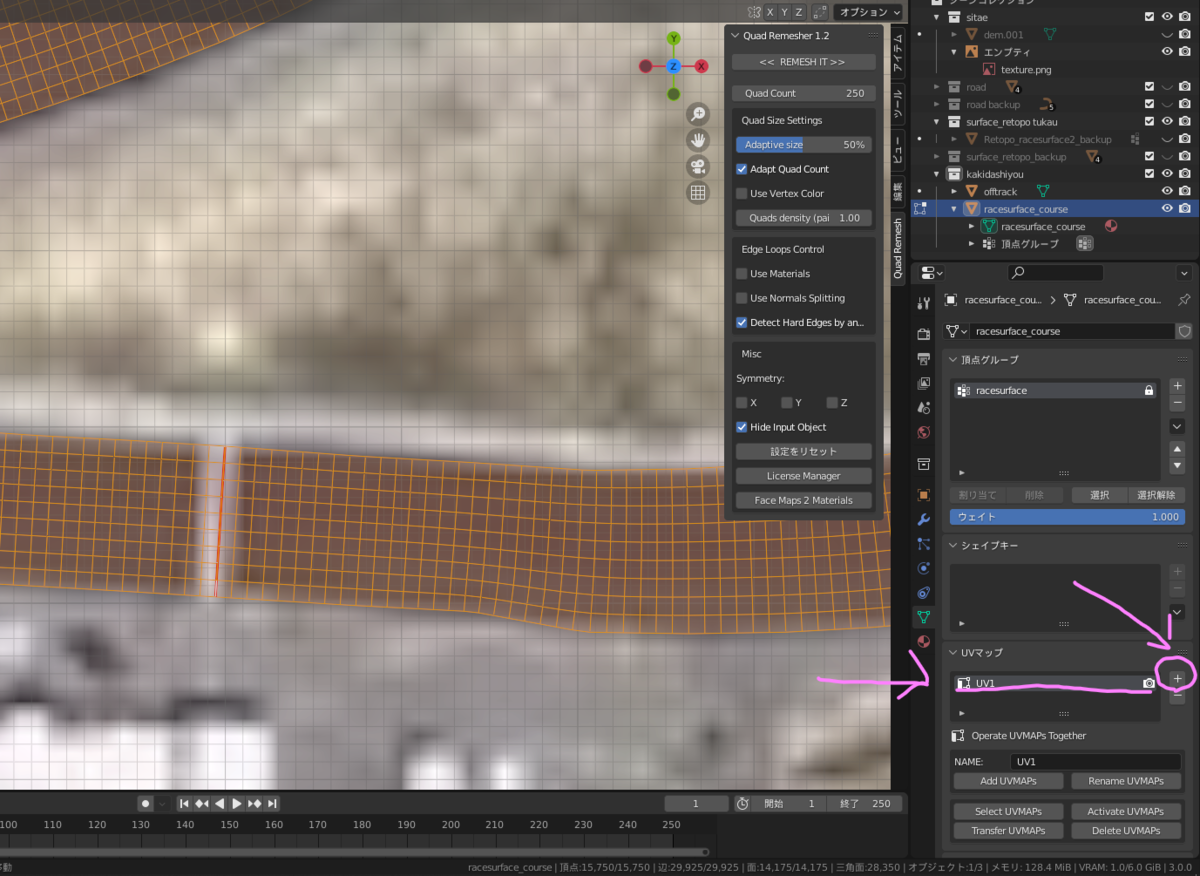Open the World properties globe icon
This screenshot has height=876, width=1200.
point(923,433)
